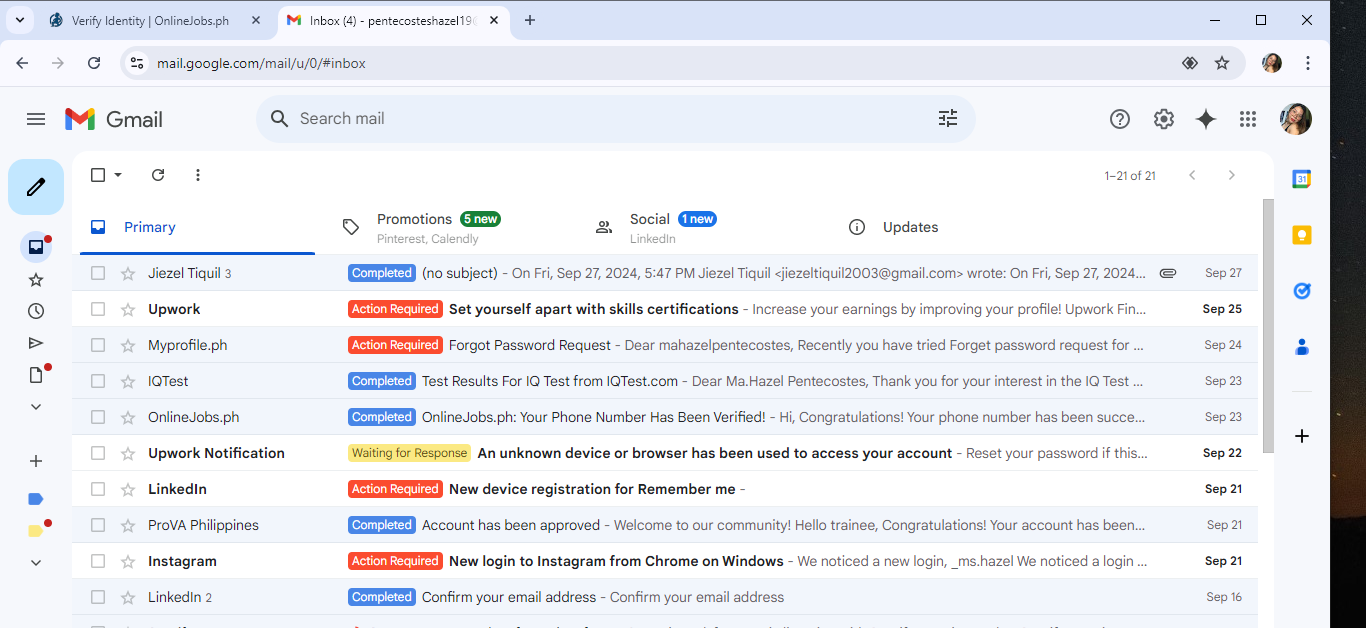Screen dimensions: 1366x628
Task: Open Gmail Support help icon
Action: [x=1120, y=119]
